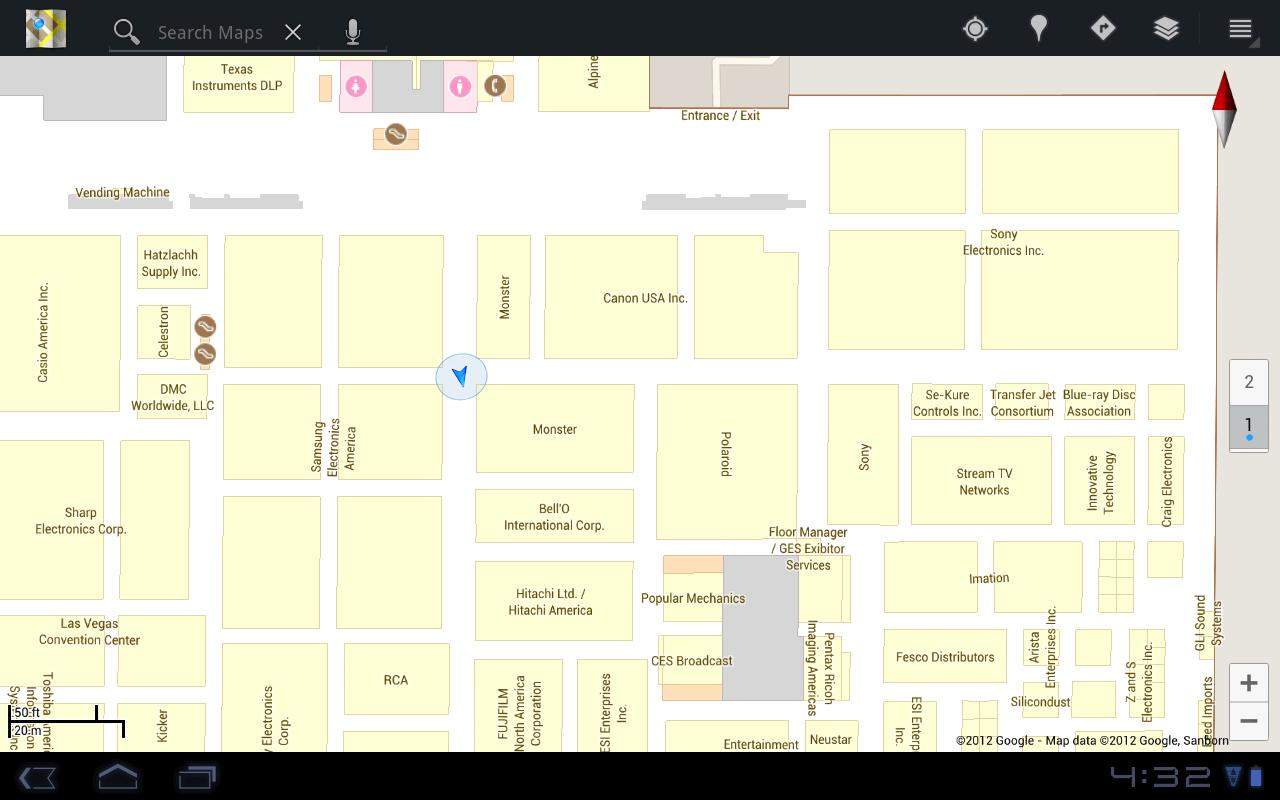Tap the blue current location arrow
The width and height of the screenshot is (1280, 800).
coord(461,376)
